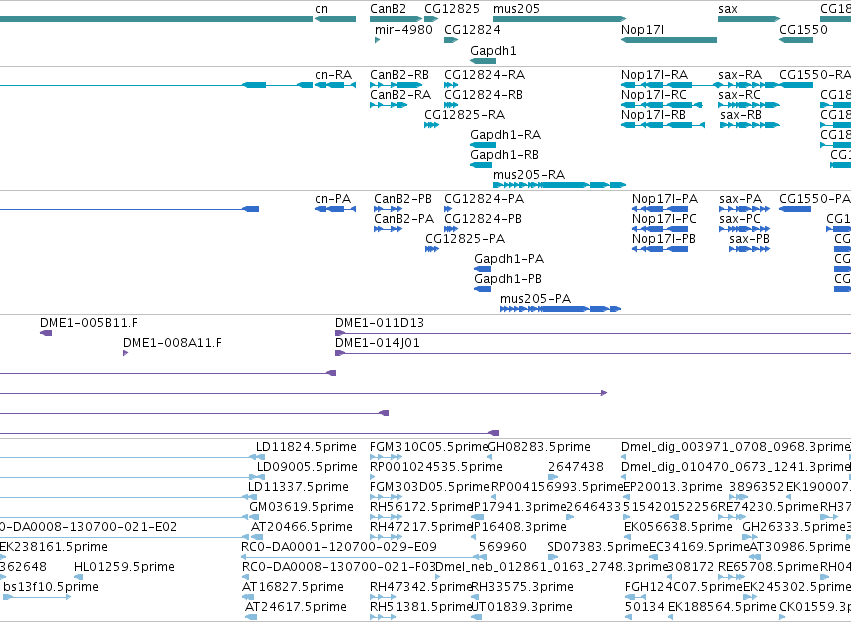Select the Nop17l-RC transcript label
This screenshot has height=622, width=851.
653,94
